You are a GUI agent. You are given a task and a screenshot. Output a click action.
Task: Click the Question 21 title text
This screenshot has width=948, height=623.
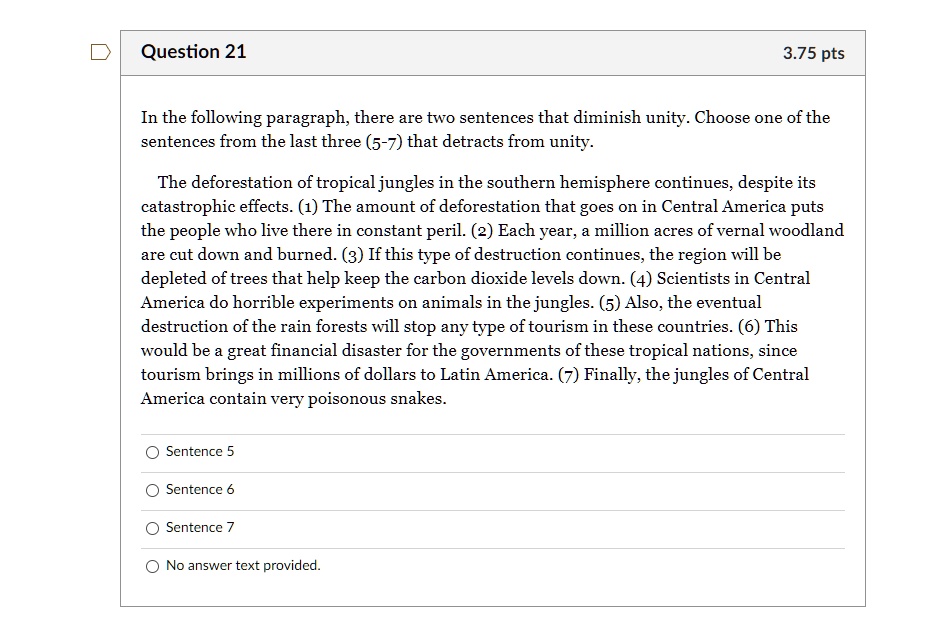(193, 52)
